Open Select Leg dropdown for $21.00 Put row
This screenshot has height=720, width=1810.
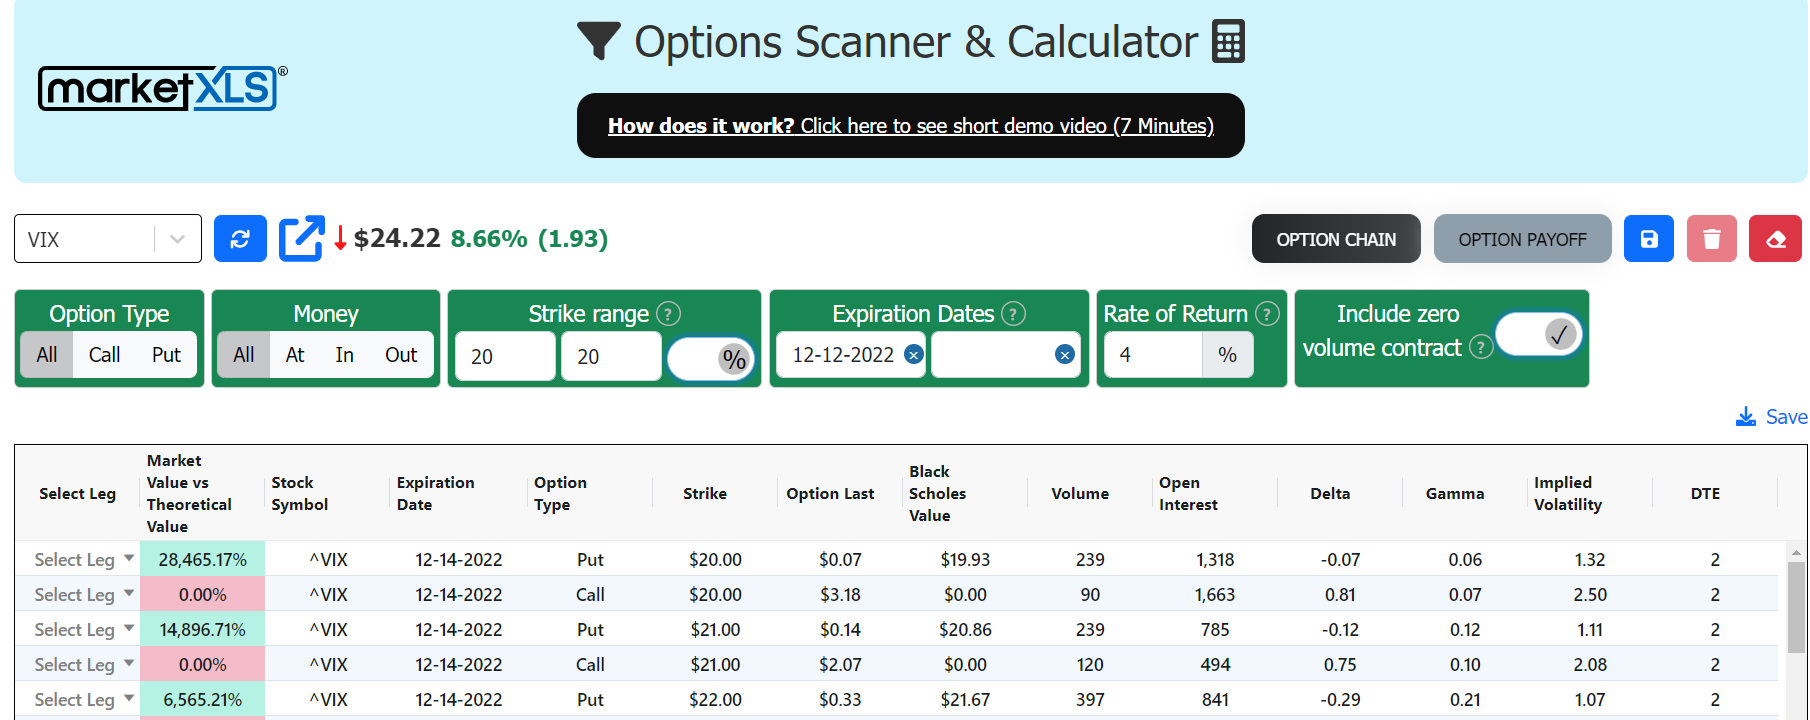[84, 629]
